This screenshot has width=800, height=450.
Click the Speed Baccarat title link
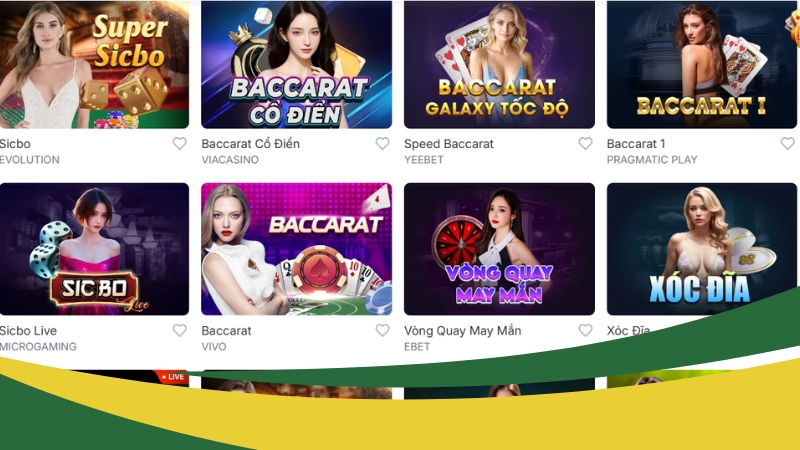[448, 144]
